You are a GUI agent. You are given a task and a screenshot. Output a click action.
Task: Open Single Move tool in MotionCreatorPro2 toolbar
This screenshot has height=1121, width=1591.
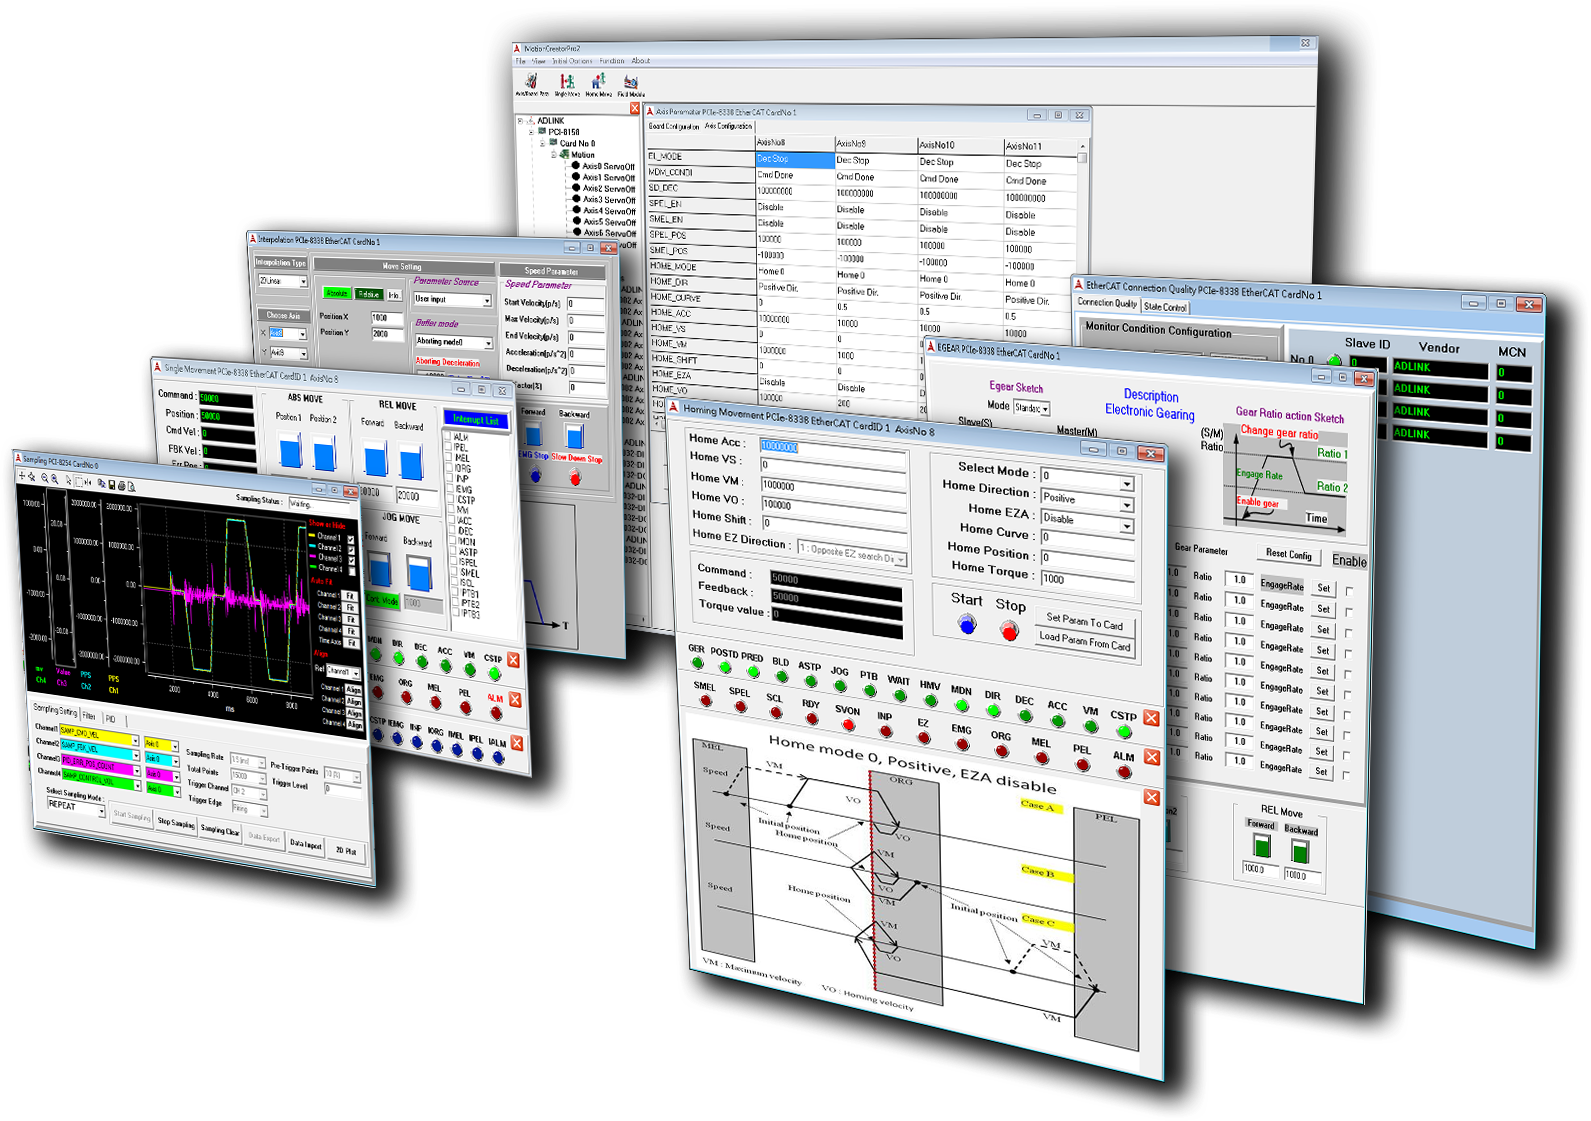(x=567, y=85)
